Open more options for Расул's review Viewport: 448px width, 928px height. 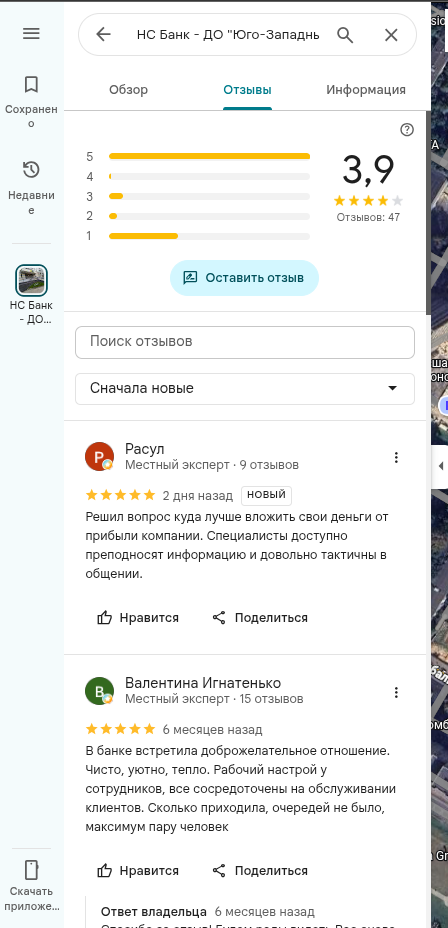pyautogui.click(x=397, y=457)
